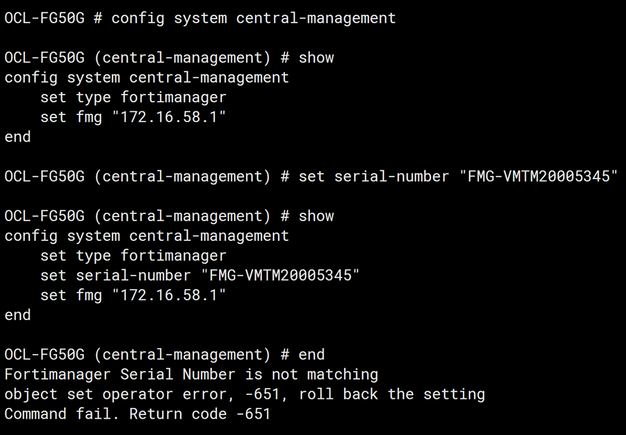Viewport: 626px width, 435px height.
Task: Click the 'object set operator error' line
Action: click(111, 394)
